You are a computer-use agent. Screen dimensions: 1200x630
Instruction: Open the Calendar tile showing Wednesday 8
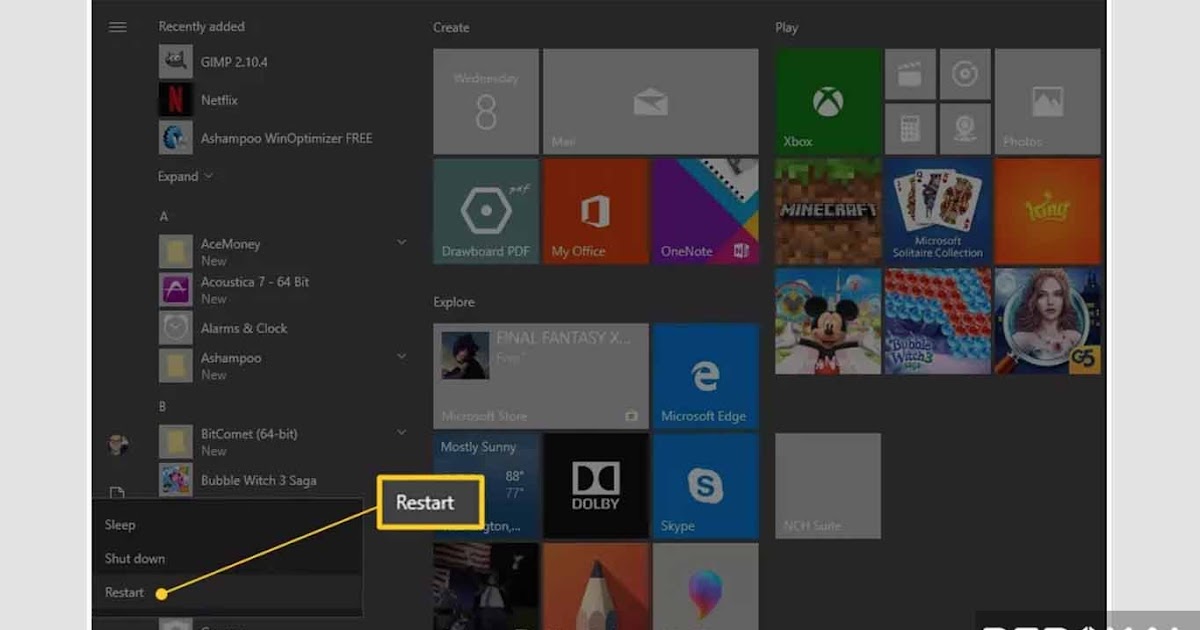click(486, 102)
